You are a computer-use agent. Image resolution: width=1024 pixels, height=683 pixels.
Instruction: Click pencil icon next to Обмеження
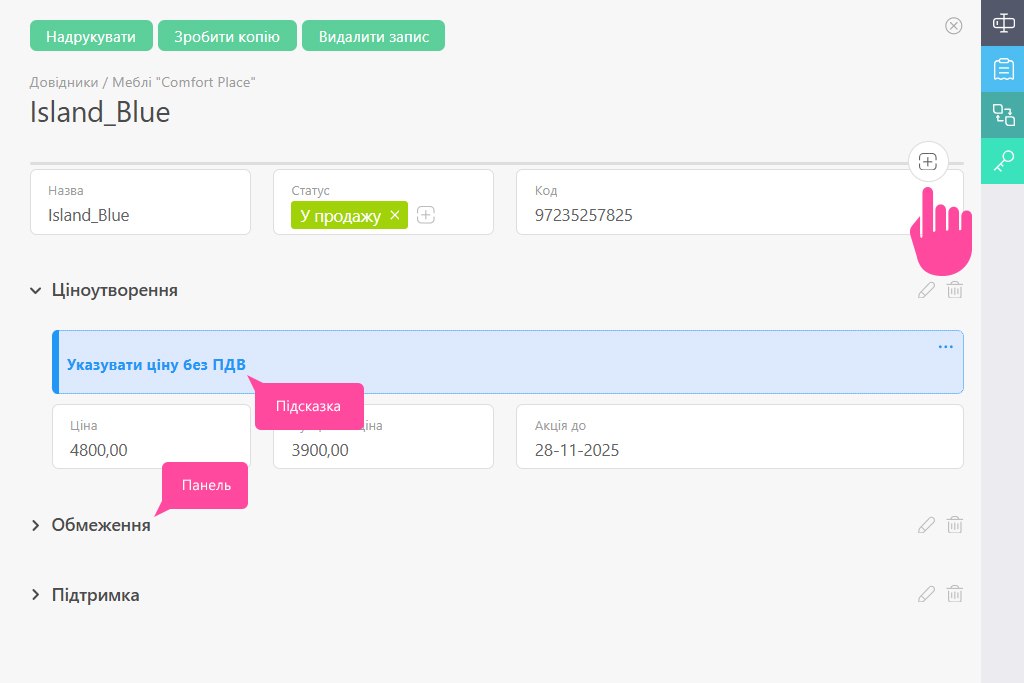click(x=926, y=525)
